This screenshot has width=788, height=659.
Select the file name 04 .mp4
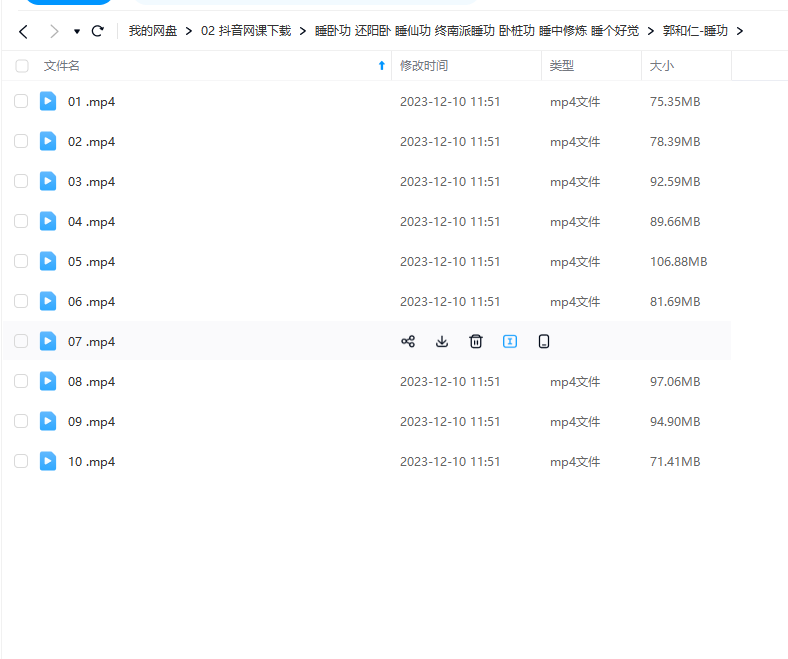[x=91, y=222]
